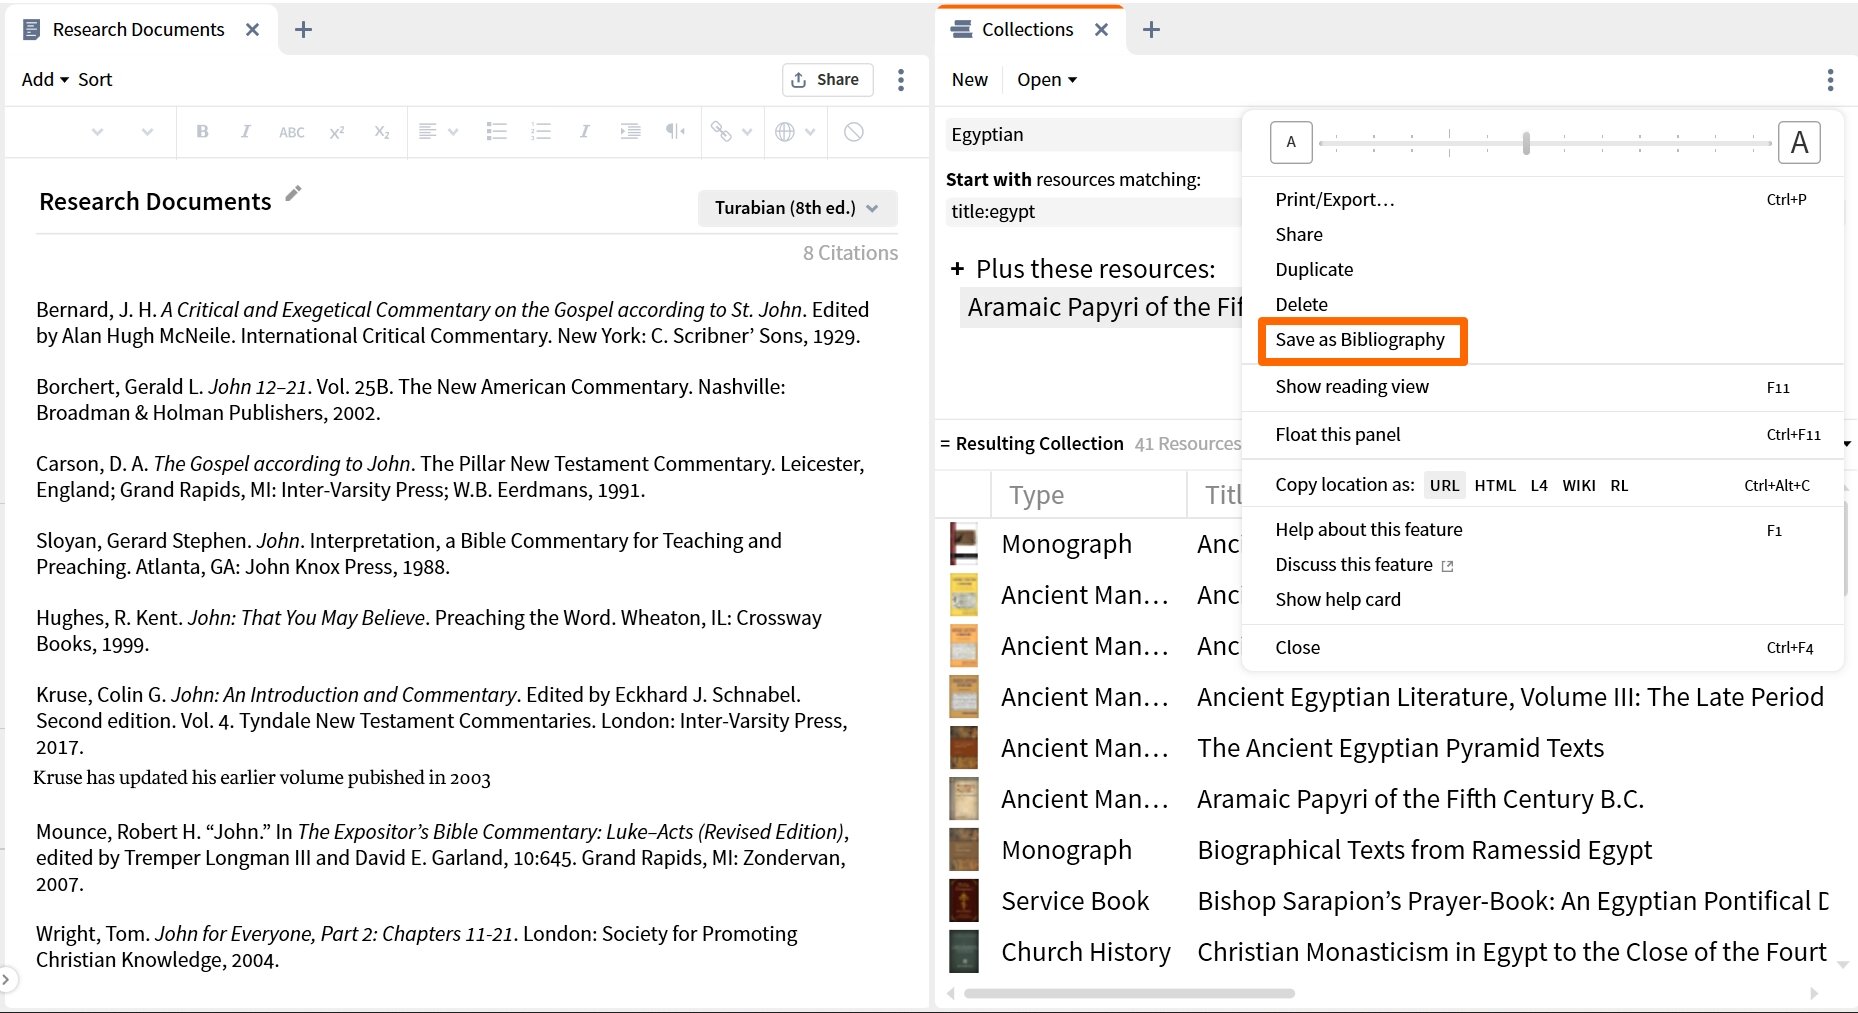Screen dimensions: 1858x1013
Task: Click the superscript formatting icon
Action: coord(337,132)
